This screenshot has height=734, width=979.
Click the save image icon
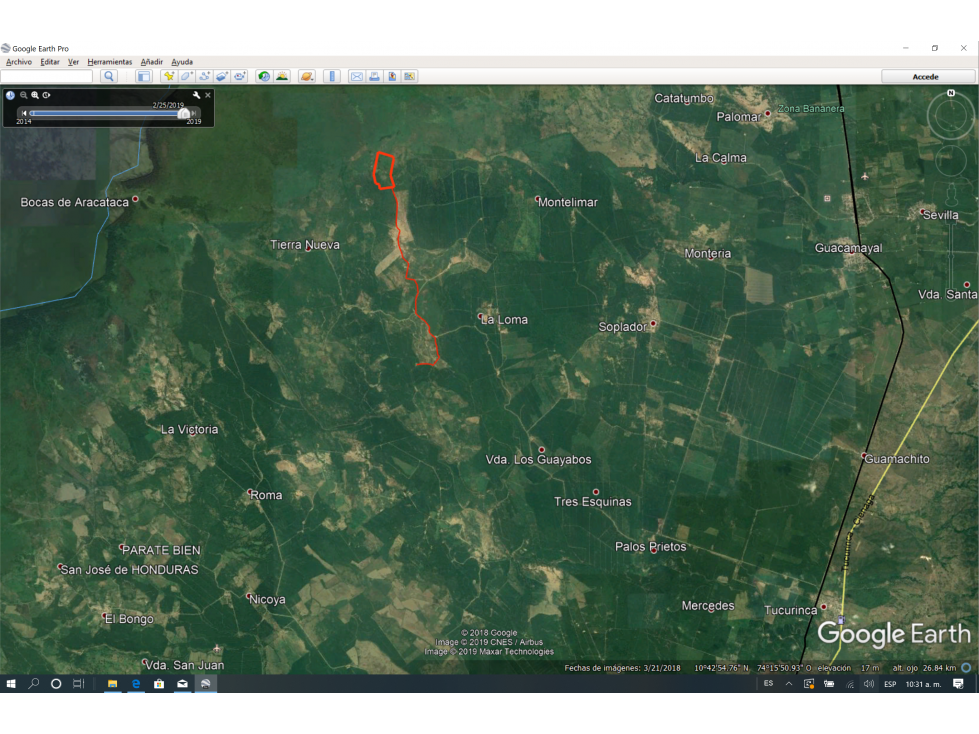pyautogui.click(x=392, y=76)
